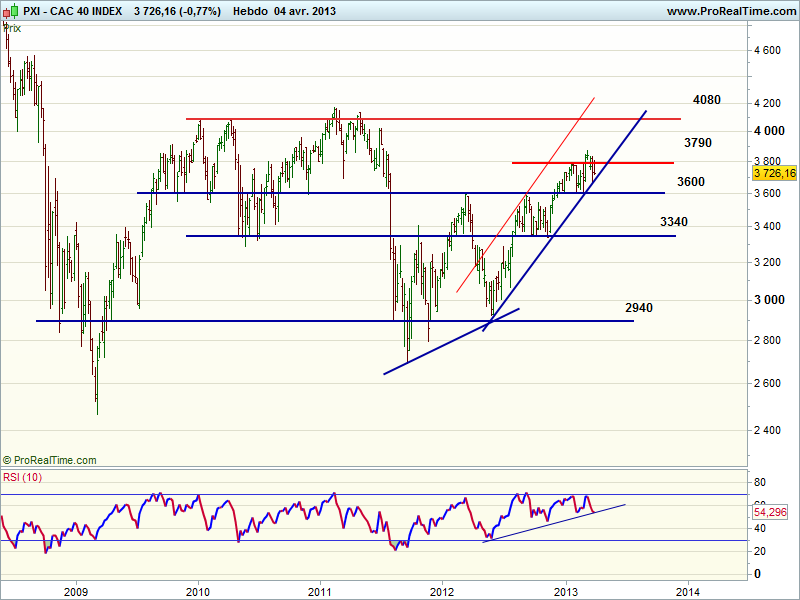The image size is (800, 600).
Task: Select the Hebdo timeframe label
Action: point(250,11)
